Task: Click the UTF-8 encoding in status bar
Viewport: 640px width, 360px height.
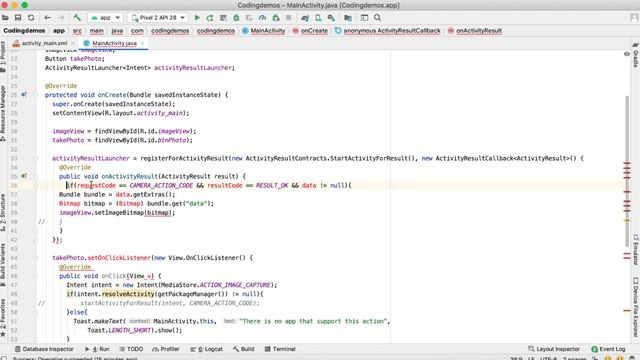Action: (x=548, y=358)
